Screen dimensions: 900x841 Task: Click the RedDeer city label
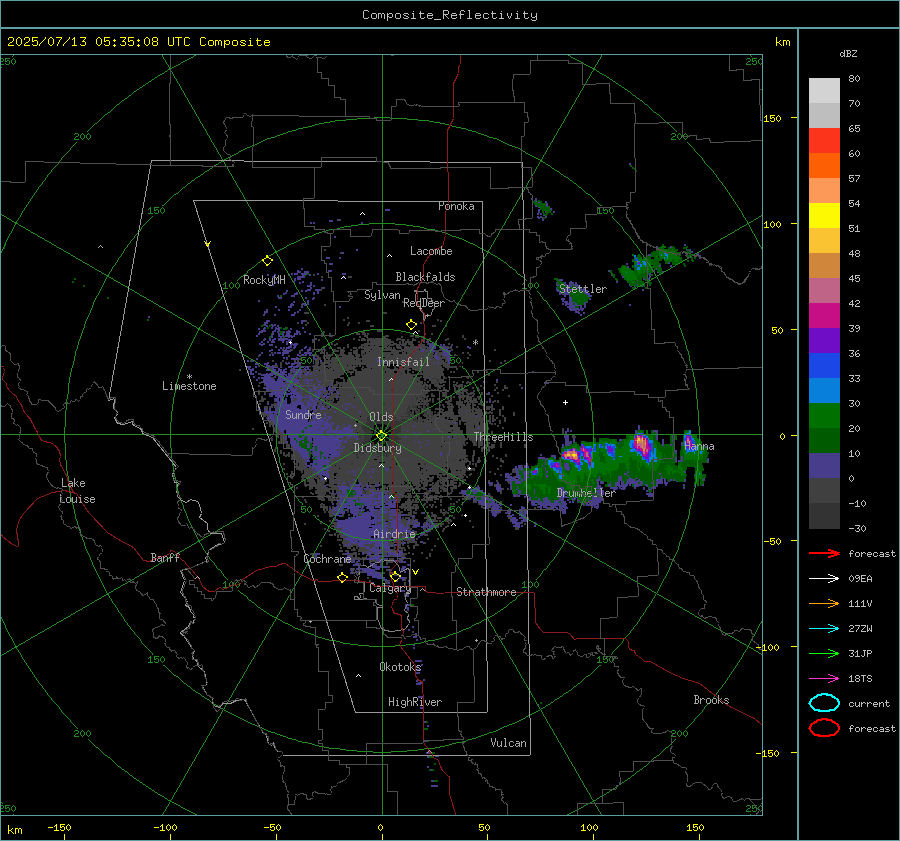pyautogui.click(x=424, y=303)
